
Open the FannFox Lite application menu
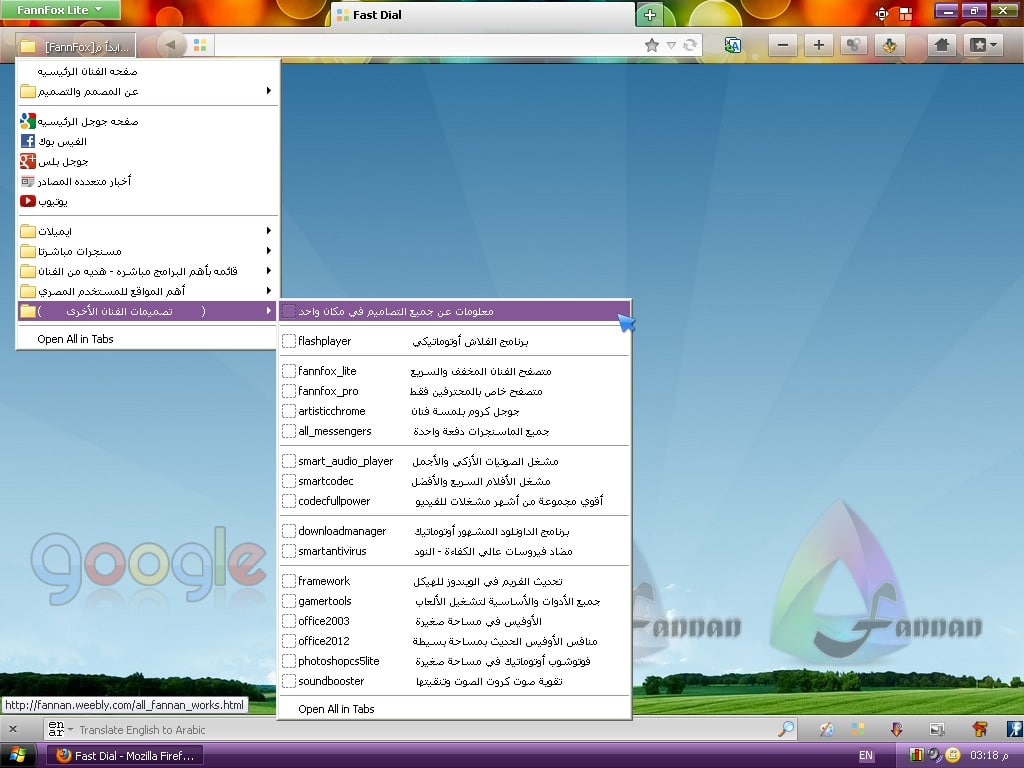pyautogui.click(x=59, y=10)
